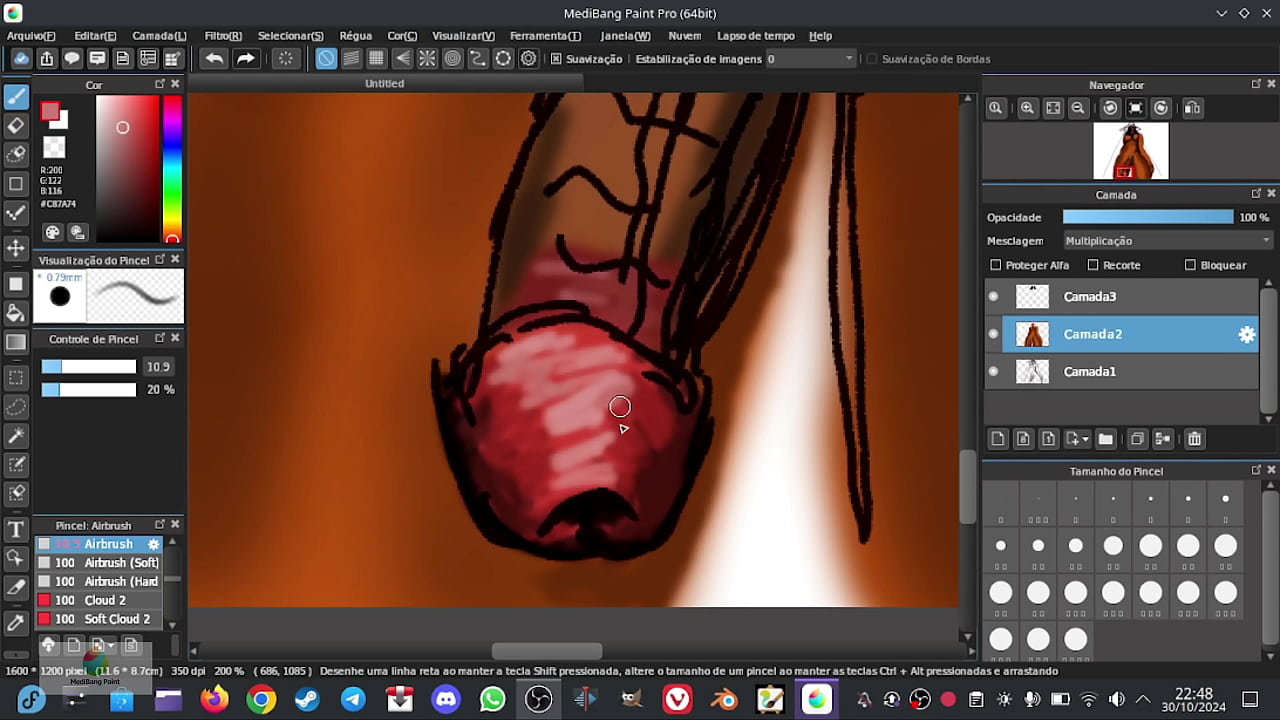The width and height of the screenshot is (1280, 720).
Task: Show hidden system tray icons chevron
Action: 1143,699
